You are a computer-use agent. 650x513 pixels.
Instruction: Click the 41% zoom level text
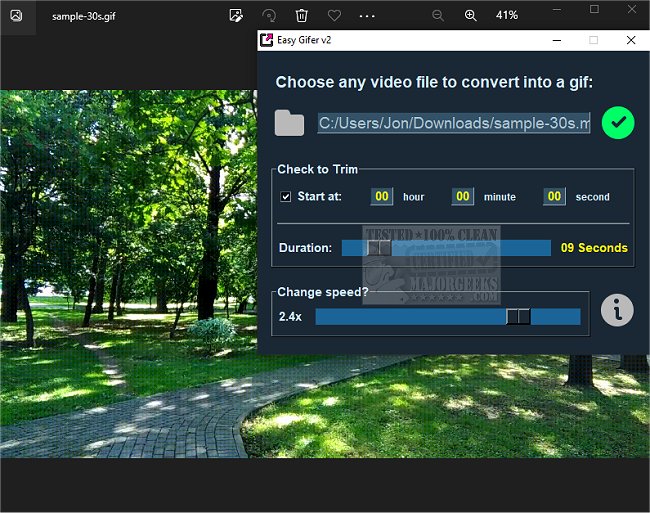coord(507,15)
